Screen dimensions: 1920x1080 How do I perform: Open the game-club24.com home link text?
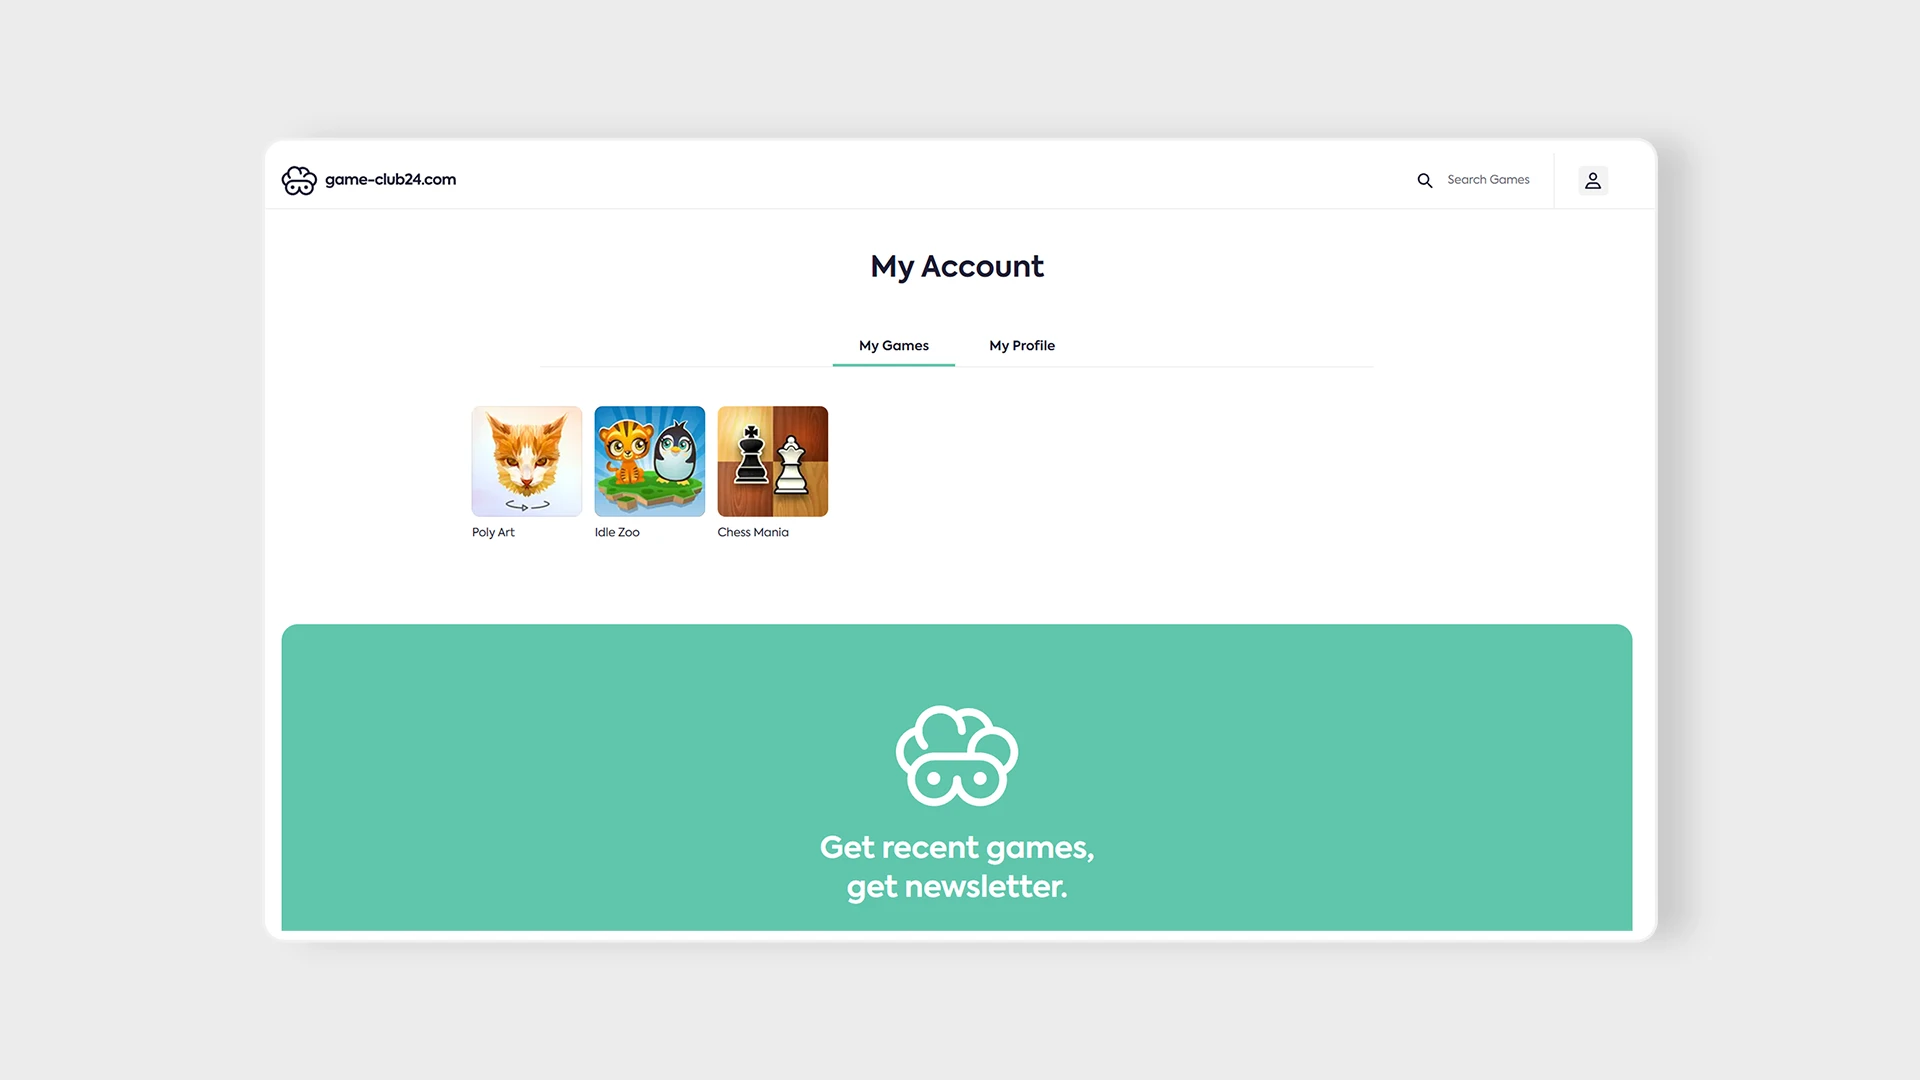(x=390, y=180)
